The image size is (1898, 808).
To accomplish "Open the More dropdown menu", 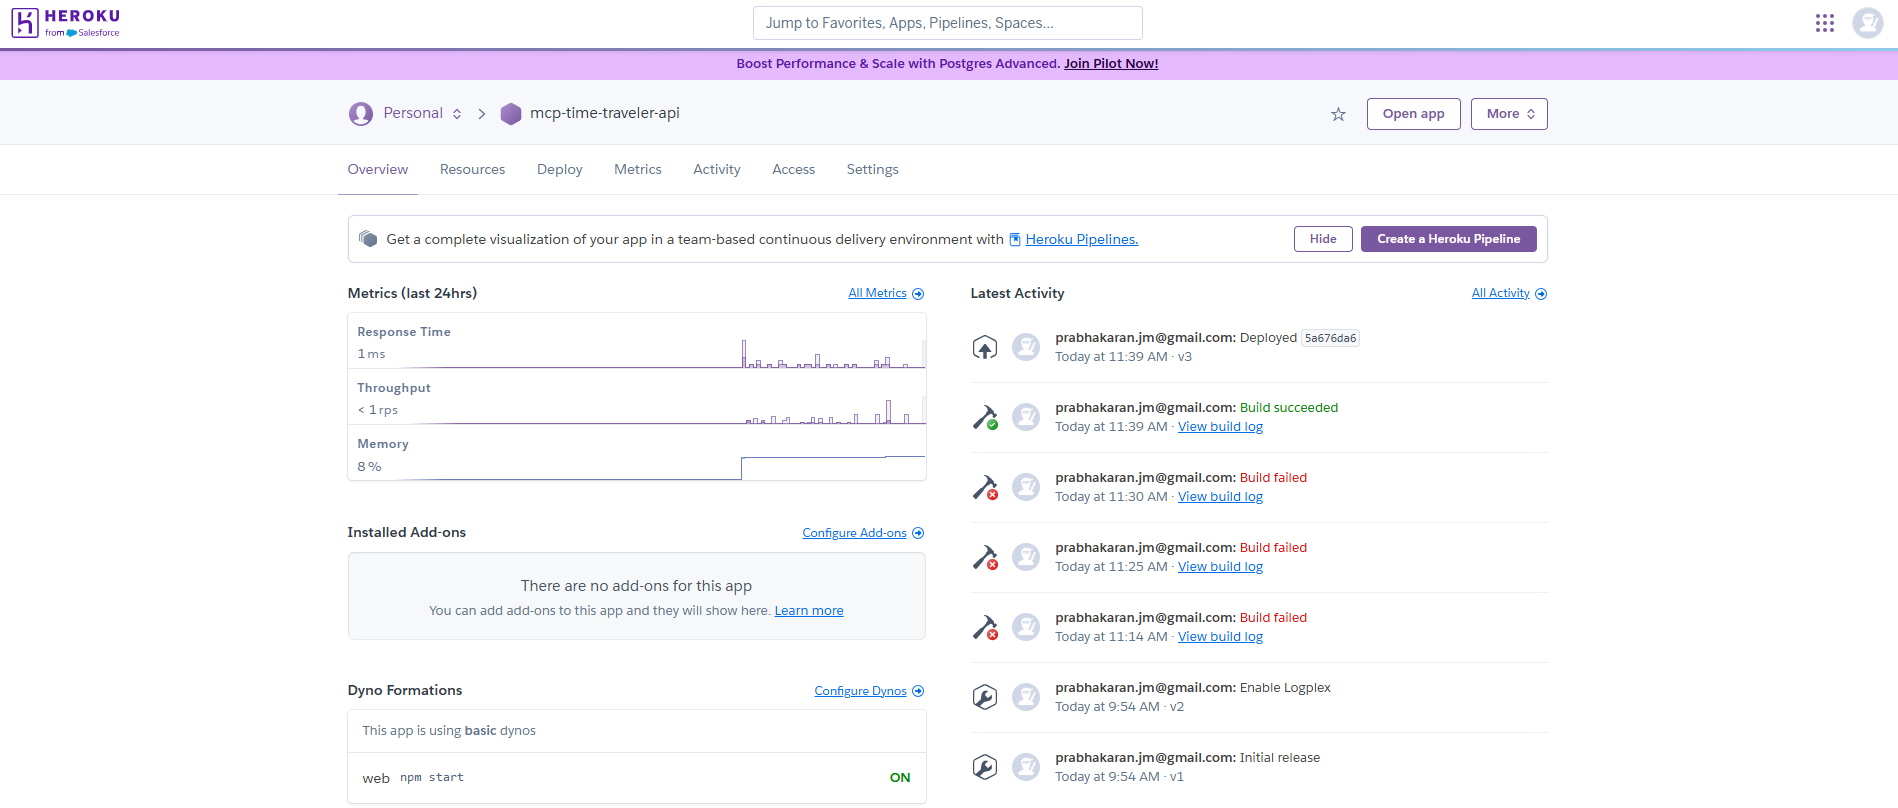I will click(x=1509, y=114).
